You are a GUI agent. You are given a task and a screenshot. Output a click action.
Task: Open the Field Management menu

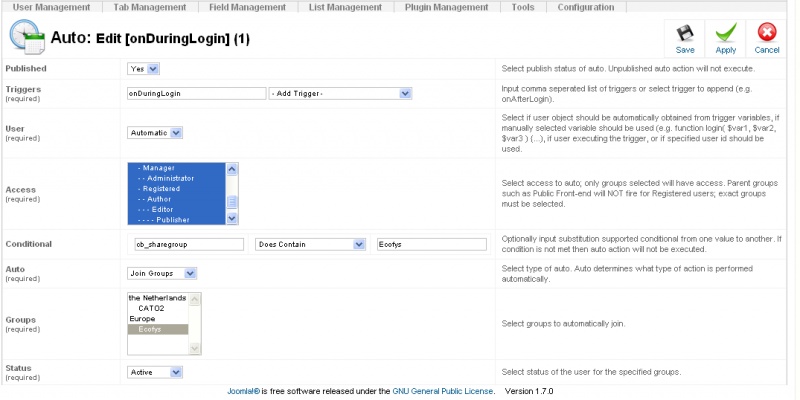247,7
